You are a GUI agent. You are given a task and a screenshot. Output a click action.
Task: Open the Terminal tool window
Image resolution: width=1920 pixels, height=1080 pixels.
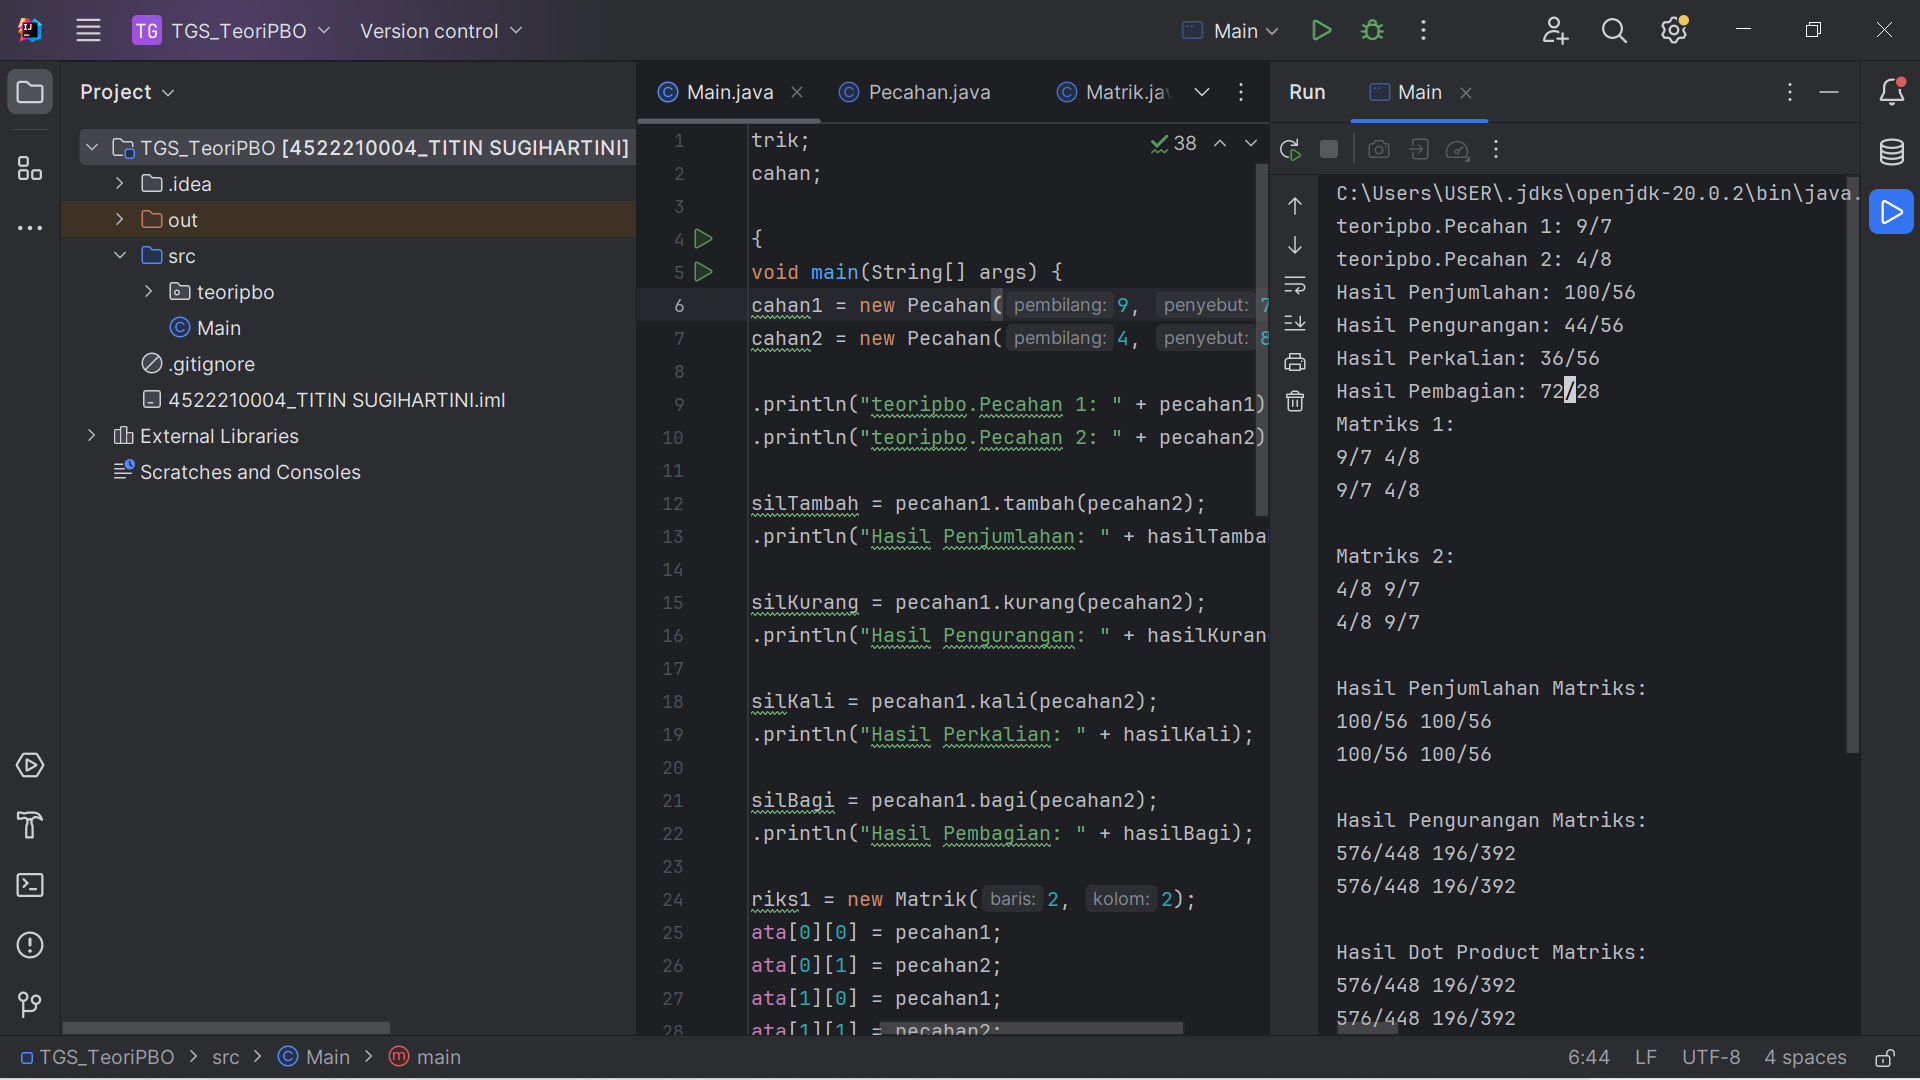pos(30,885)
